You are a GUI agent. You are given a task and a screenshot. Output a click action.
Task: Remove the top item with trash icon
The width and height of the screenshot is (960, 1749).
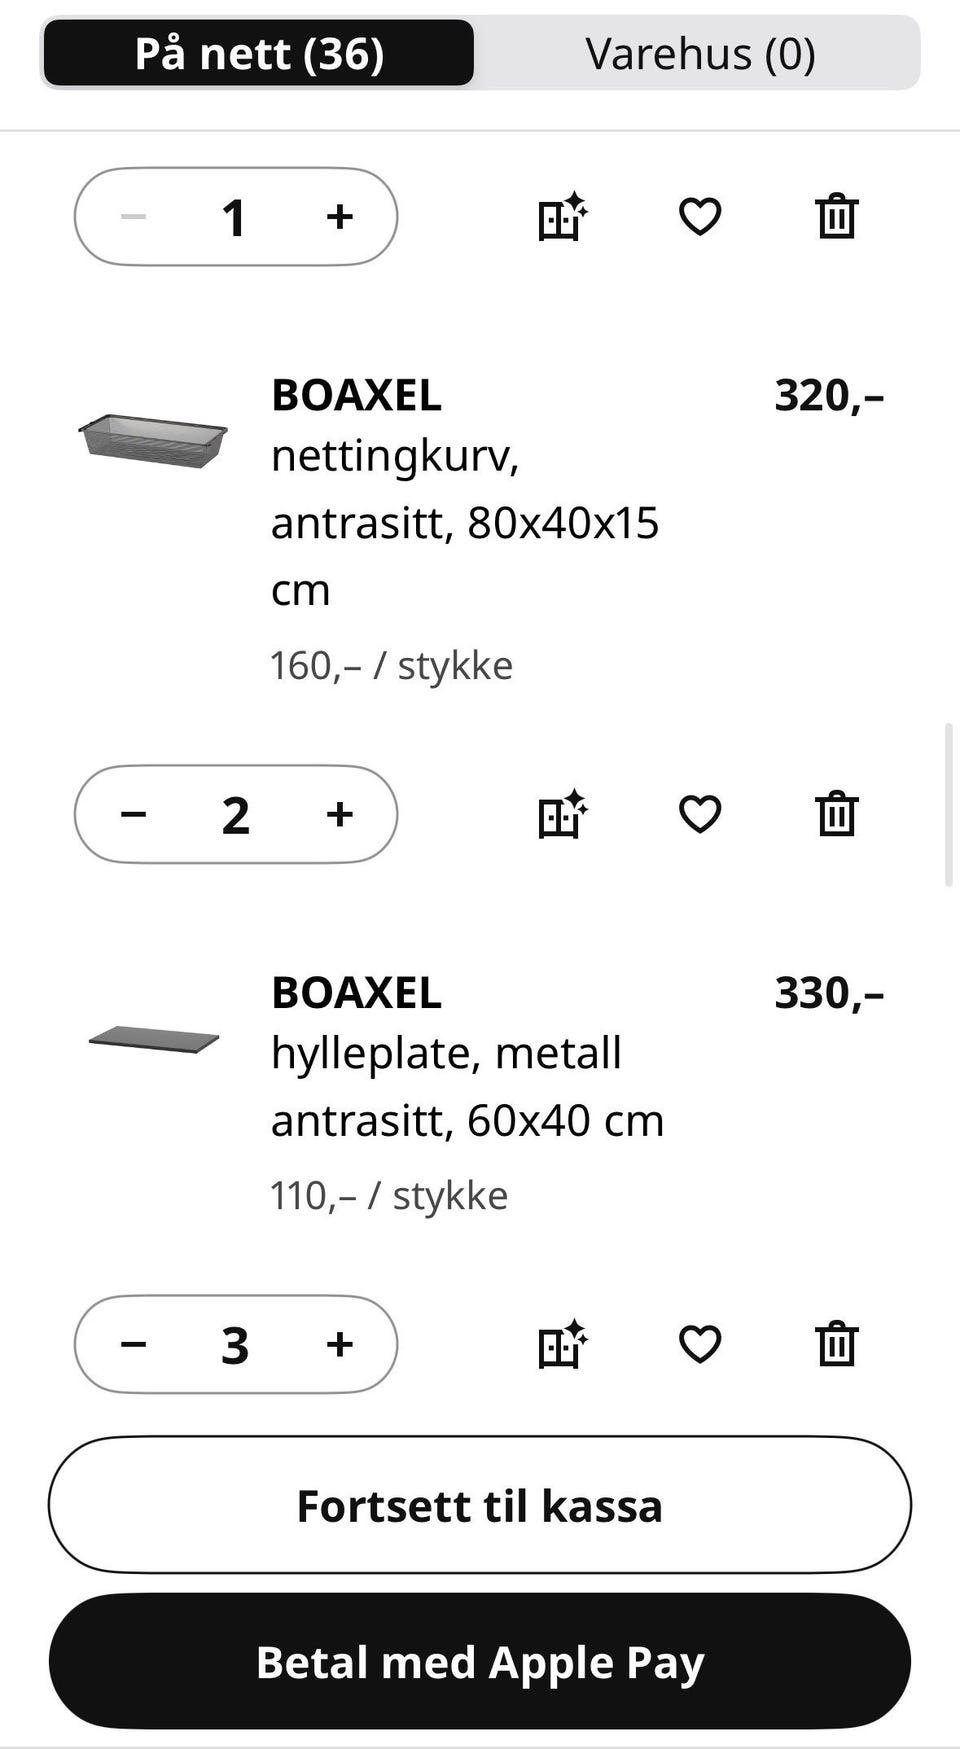pyautogui.click(x=836, y=216)
